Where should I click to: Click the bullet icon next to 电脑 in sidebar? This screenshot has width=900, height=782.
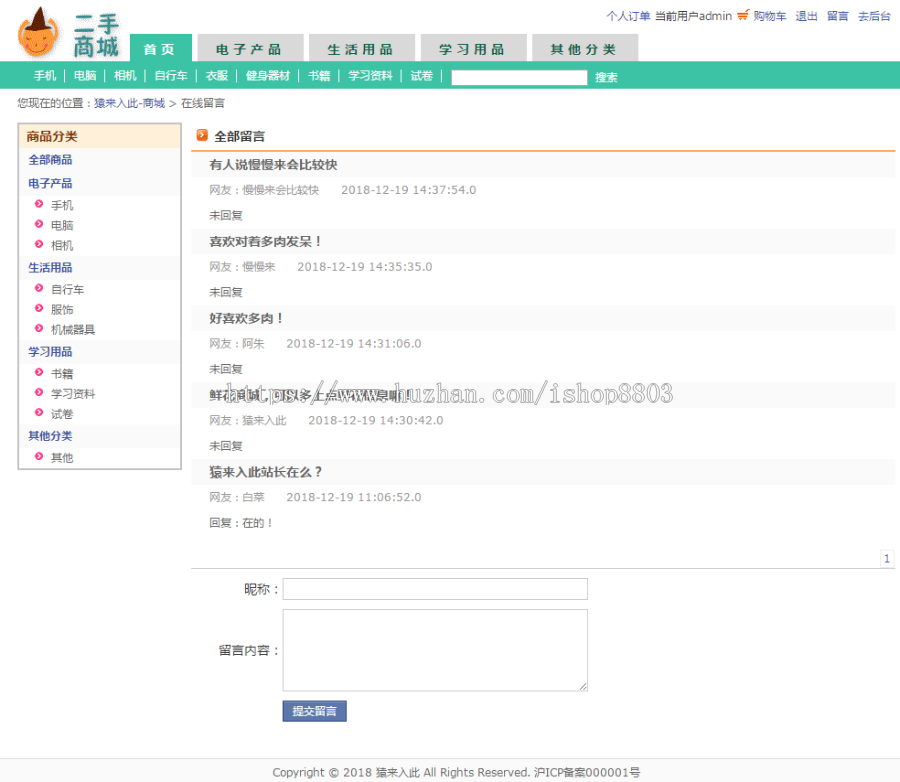click(x=39, y=224)
